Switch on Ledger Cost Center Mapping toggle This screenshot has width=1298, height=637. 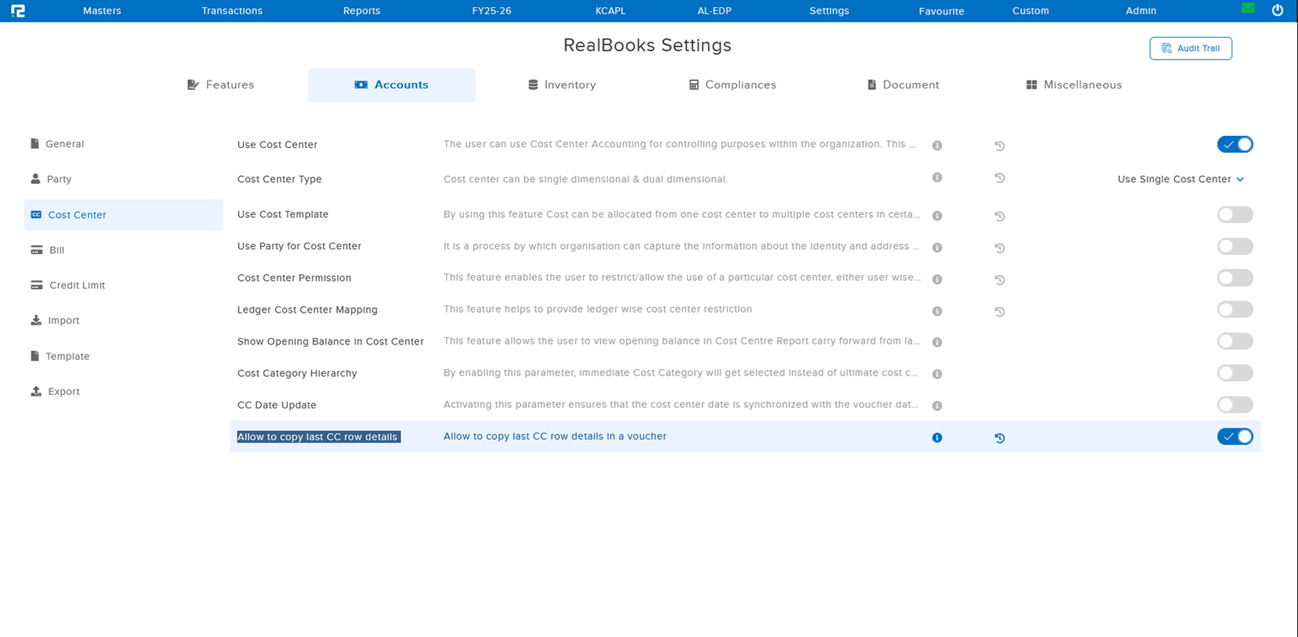[x=1235, y=310]
